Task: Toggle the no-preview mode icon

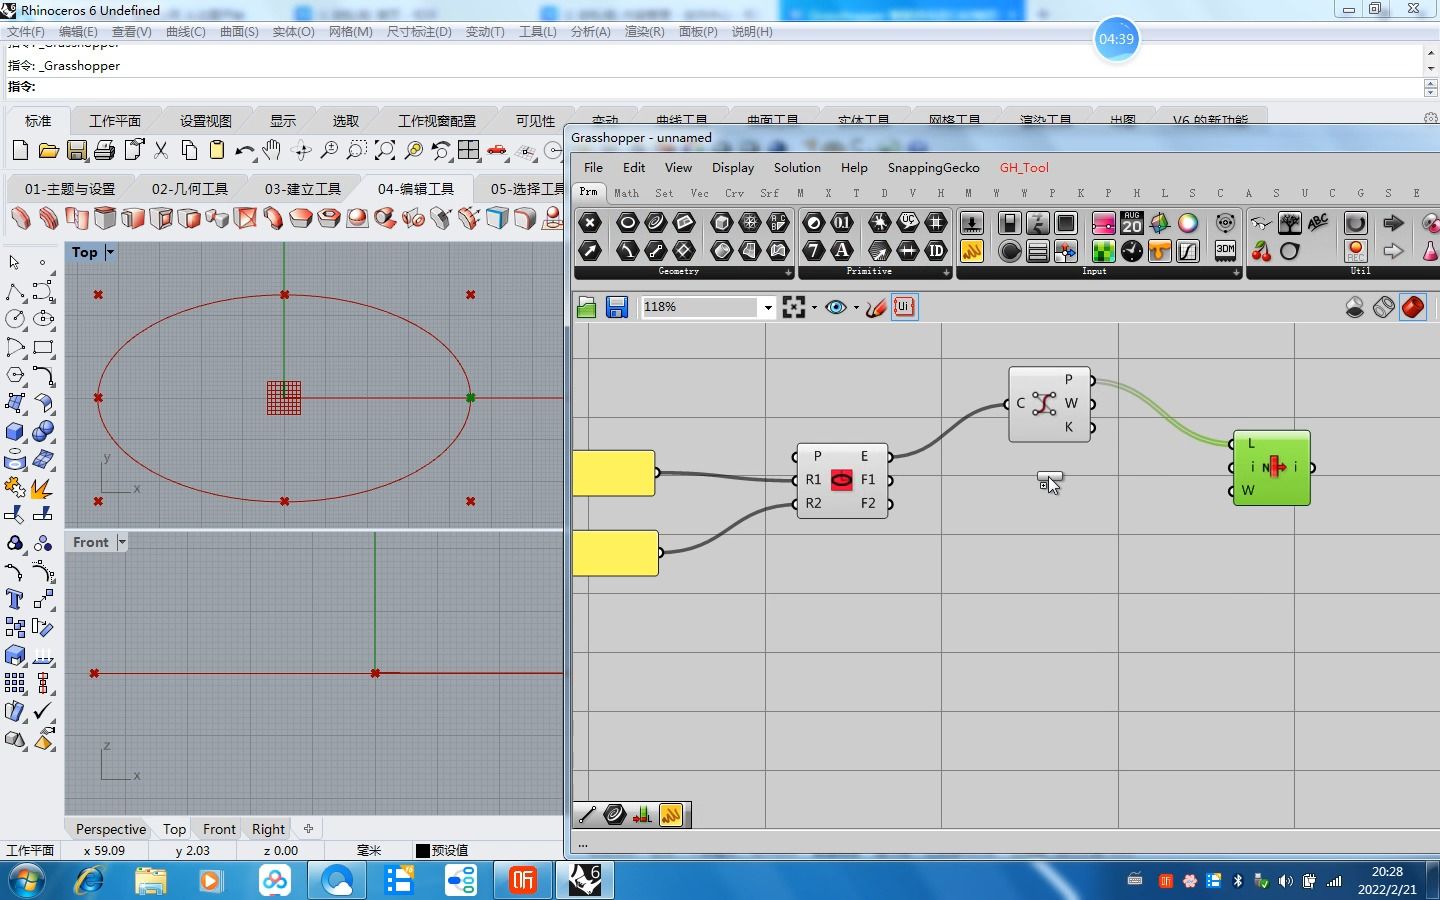Action: (x=1355, y=307)
